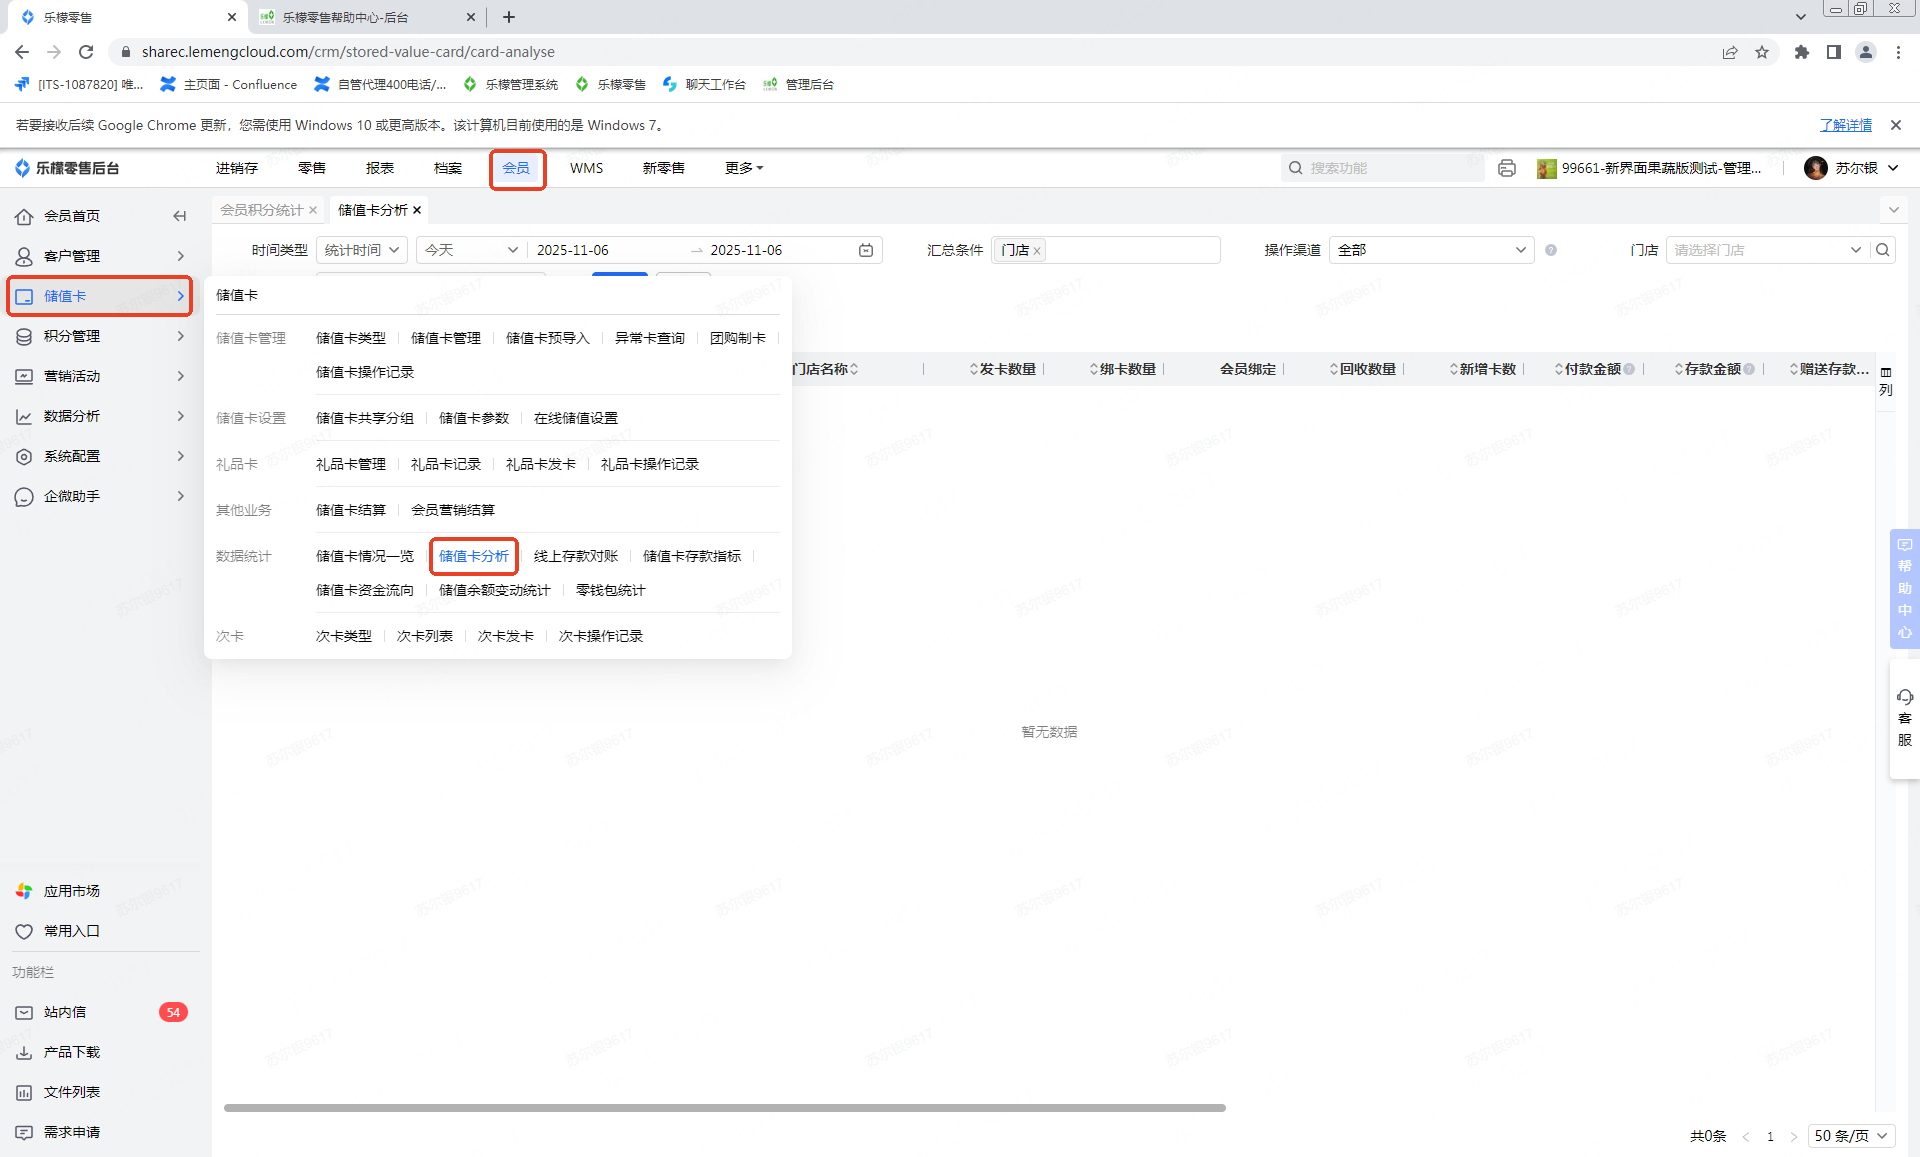Click the printer icon in top bar
The width and height of the screenshot is (1920, 1157).
tap(1506, 168)
